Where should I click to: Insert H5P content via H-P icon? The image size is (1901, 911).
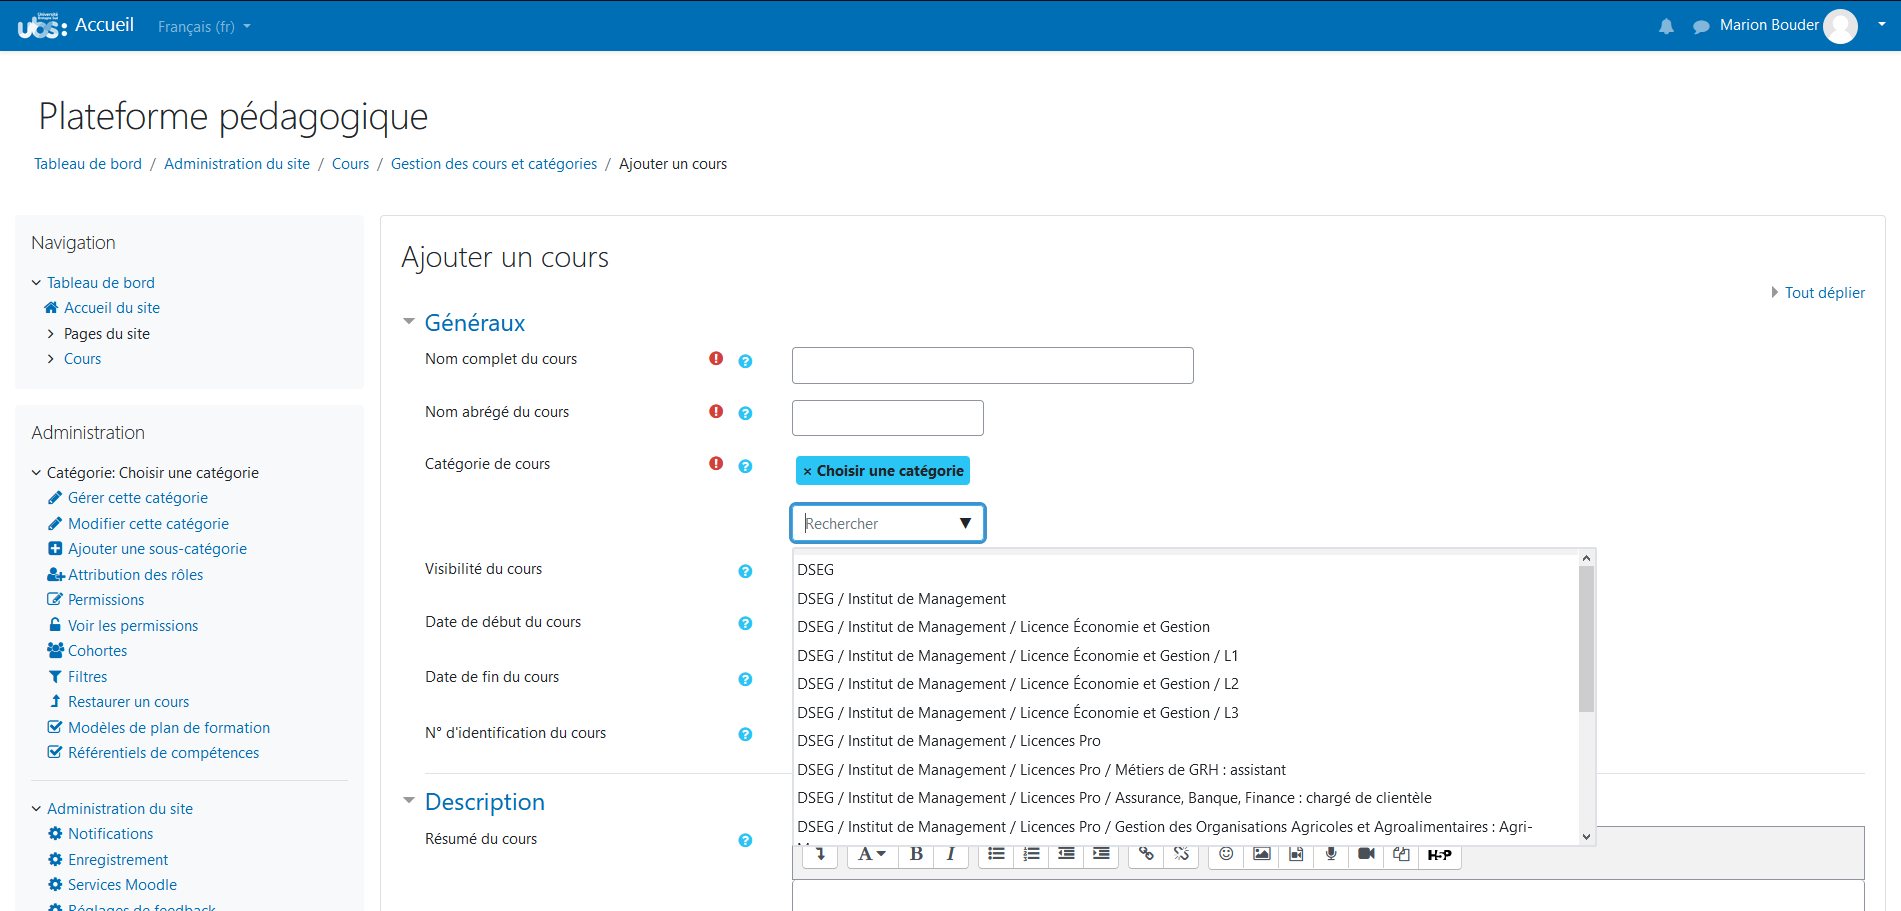click(1439, 855)
